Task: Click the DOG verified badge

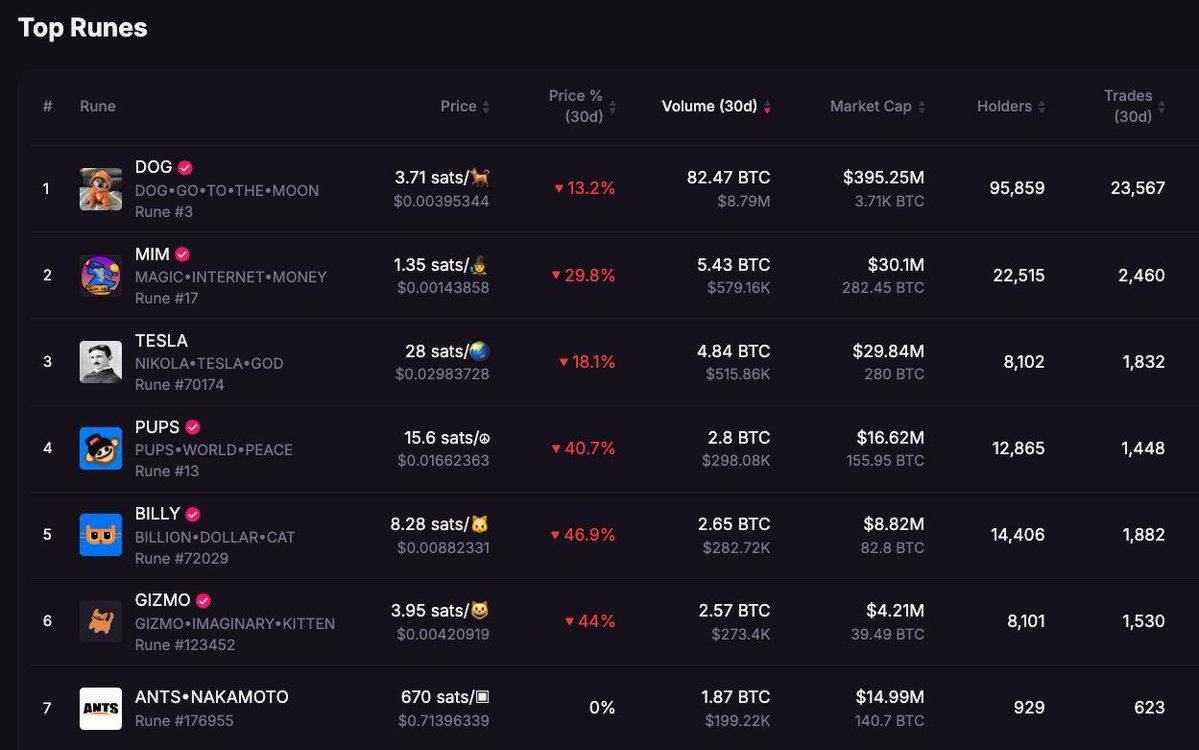Action: click(x=185, y=167)
